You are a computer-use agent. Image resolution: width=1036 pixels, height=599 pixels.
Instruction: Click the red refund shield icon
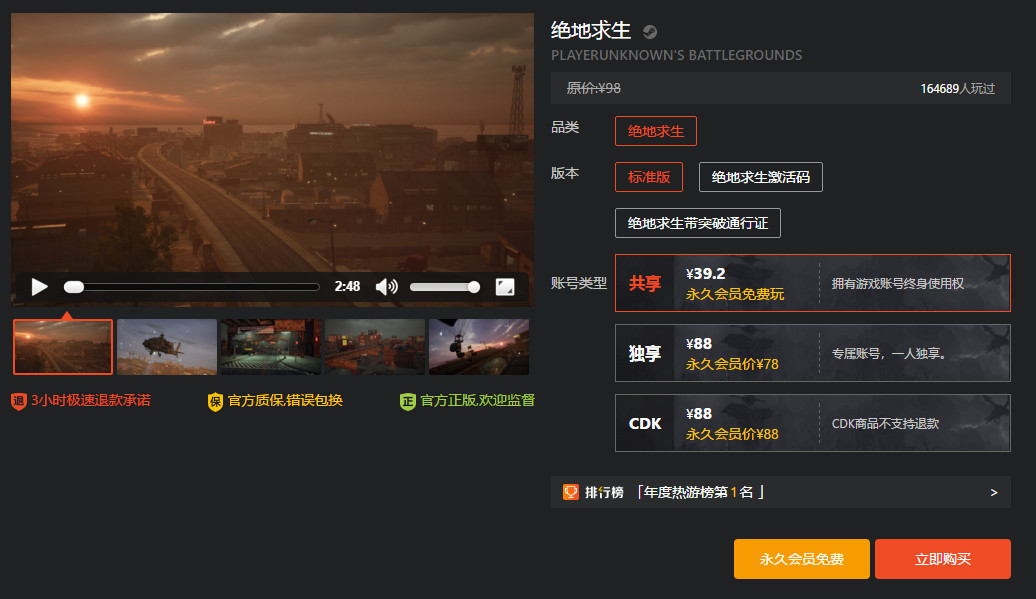click(x=18, y=401)
